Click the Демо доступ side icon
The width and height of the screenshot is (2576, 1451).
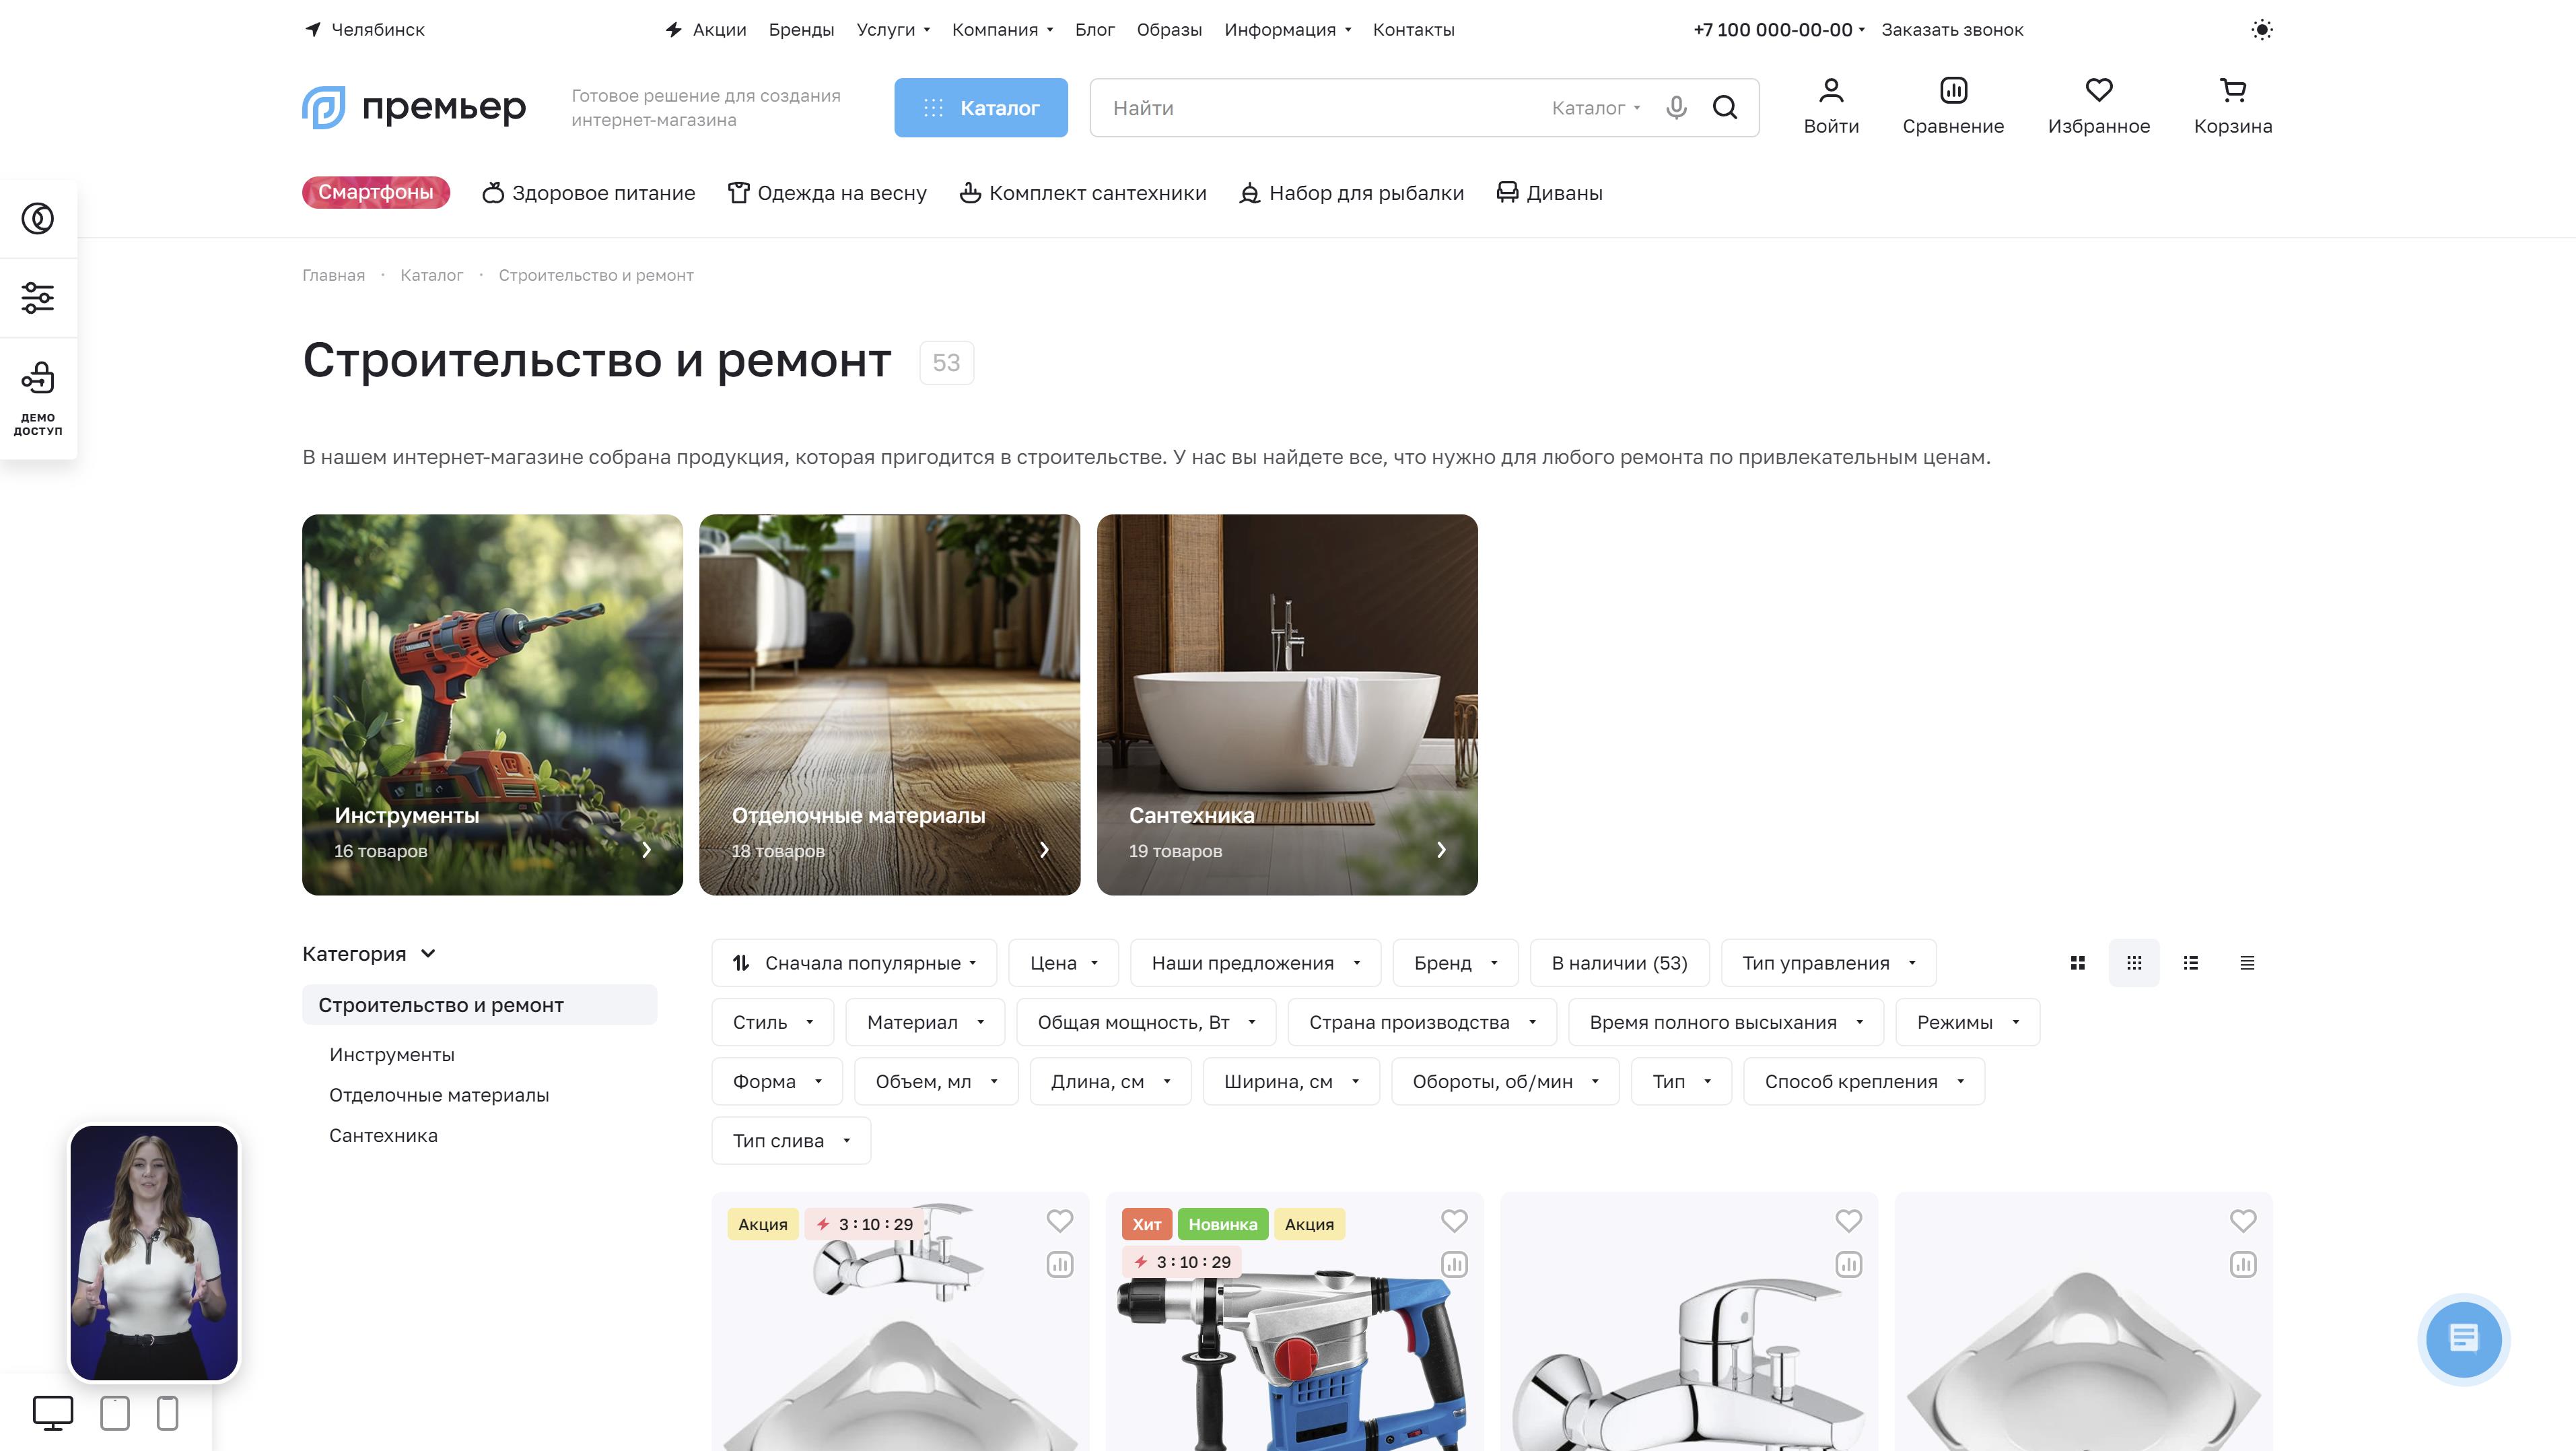tap(38, 398)
